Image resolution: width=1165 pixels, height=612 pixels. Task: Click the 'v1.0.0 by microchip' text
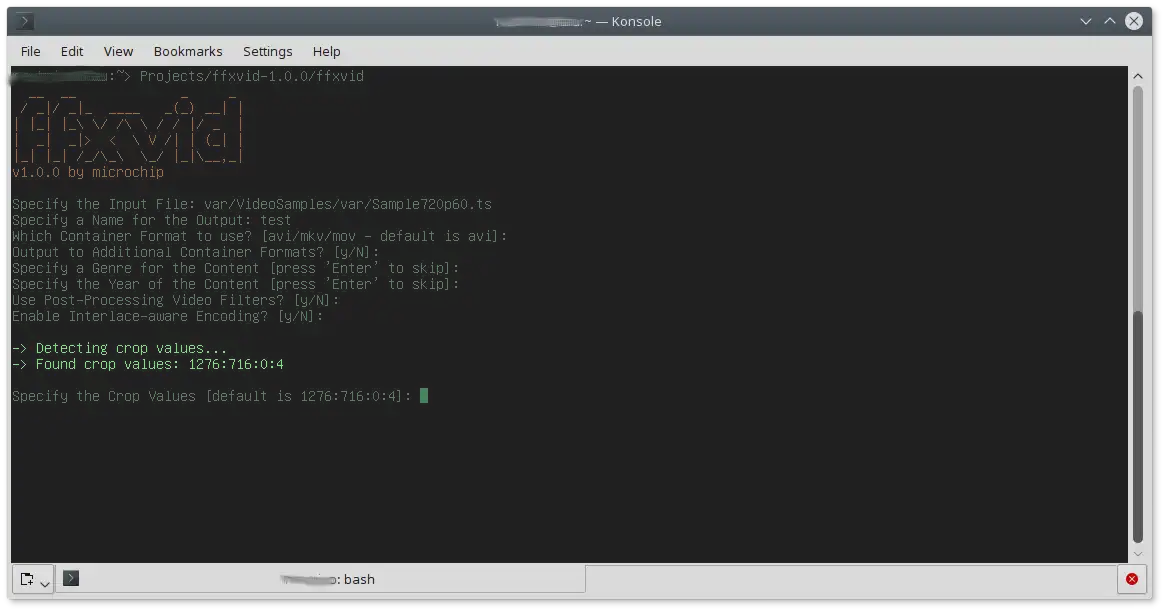point(88,172)
